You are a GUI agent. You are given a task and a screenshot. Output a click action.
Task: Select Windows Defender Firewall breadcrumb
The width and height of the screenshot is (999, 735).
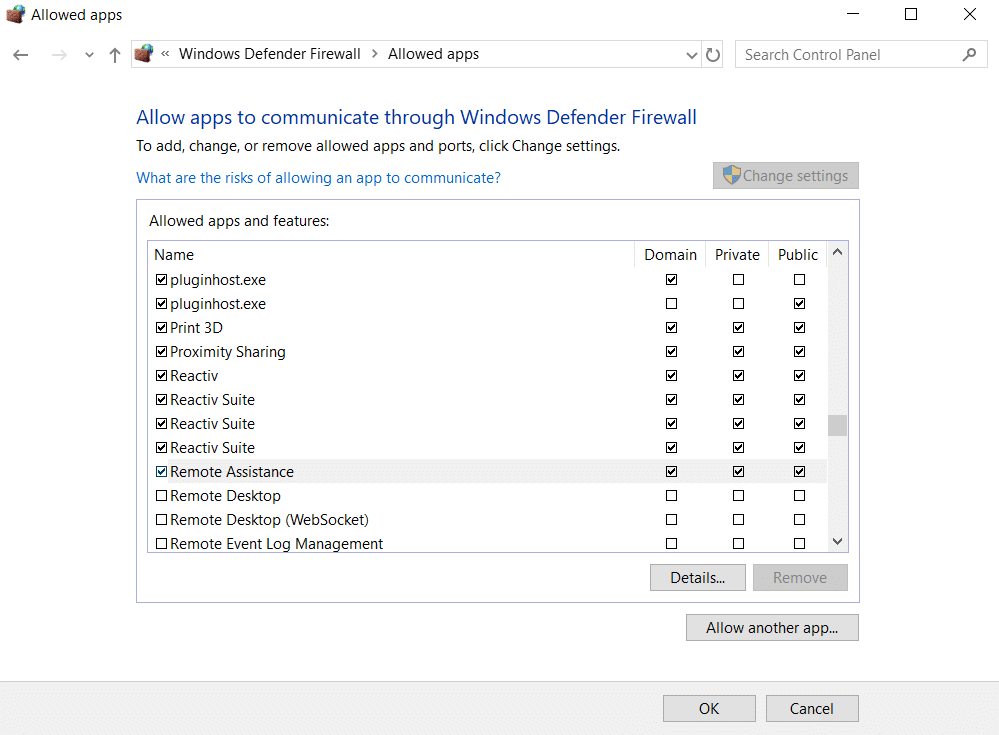click(x=269, y=53)
